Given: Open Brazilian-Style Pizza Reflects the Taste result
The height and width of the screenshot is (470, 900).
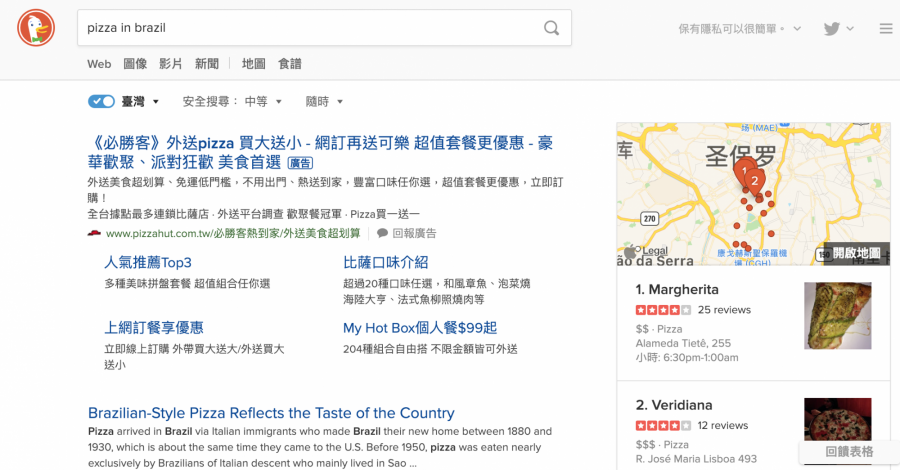Looking at the screenshot, I should click(271, 413).
